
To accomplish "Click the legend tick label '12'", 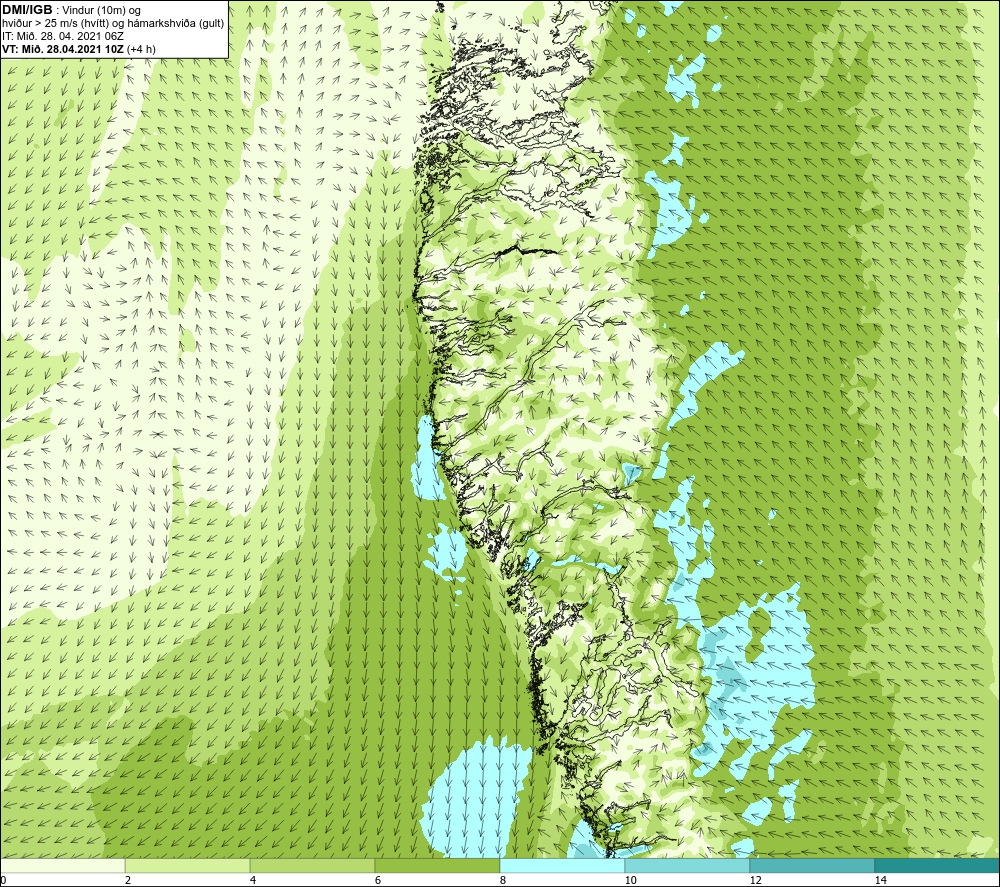I will pyautogui.click(x=756, y=881).
